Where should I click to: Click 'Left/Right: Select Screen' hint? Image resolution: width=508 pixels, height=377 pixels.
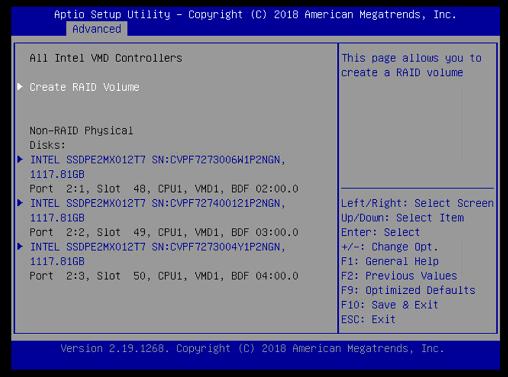417,203
